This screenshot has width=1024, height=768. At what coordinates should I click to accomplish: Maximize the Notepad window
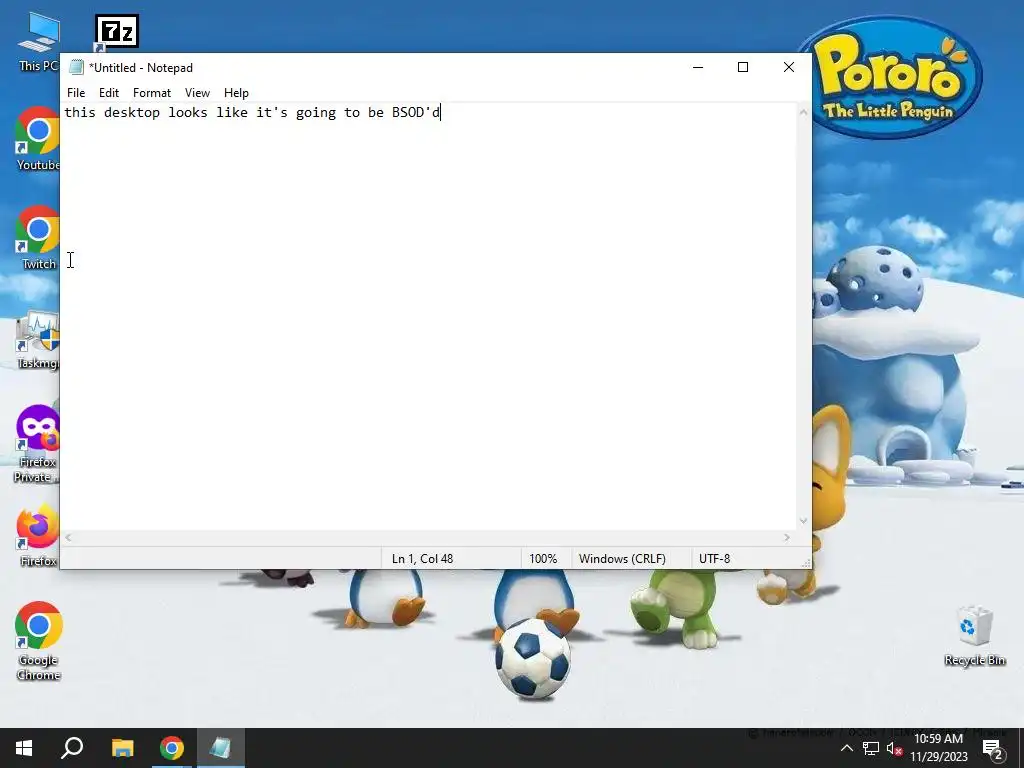[x=743, y=67]
